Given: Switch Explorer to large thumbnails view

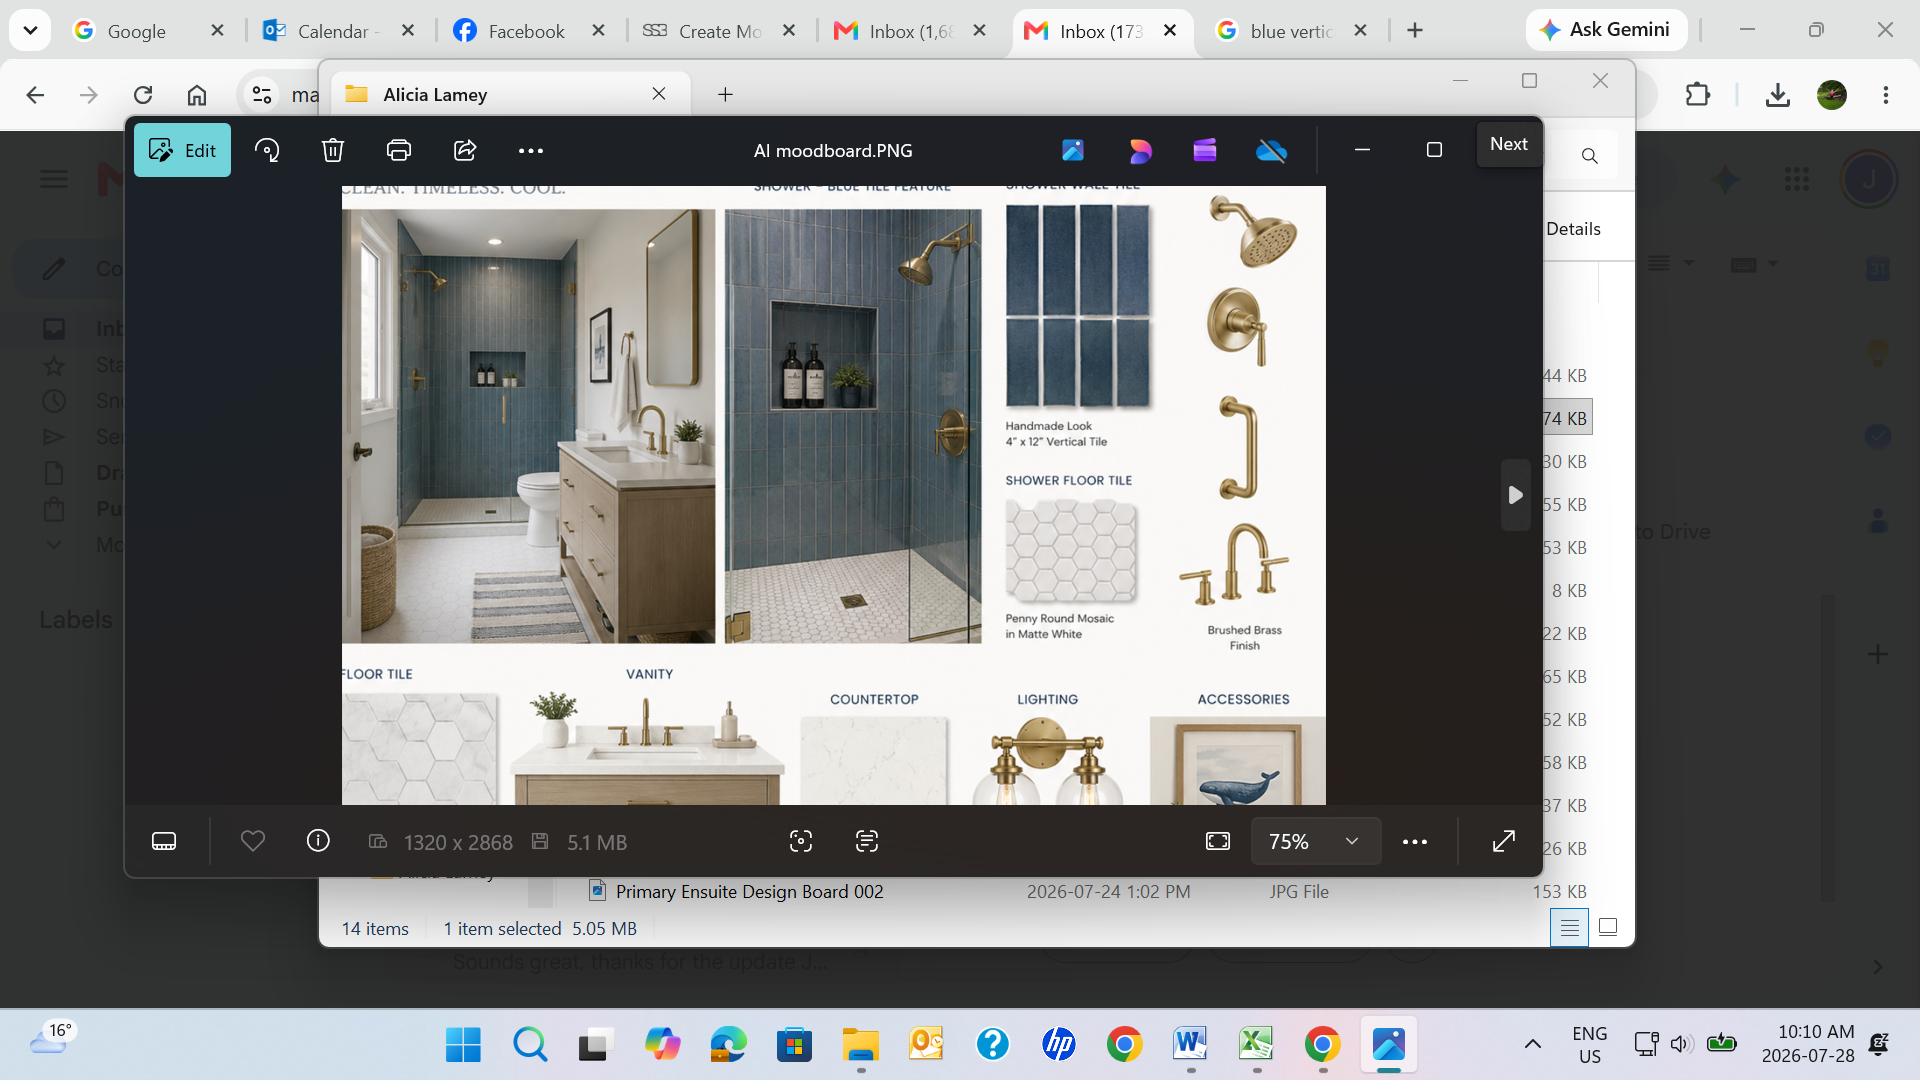Looking at the screenshot, I should (1608, 927).
